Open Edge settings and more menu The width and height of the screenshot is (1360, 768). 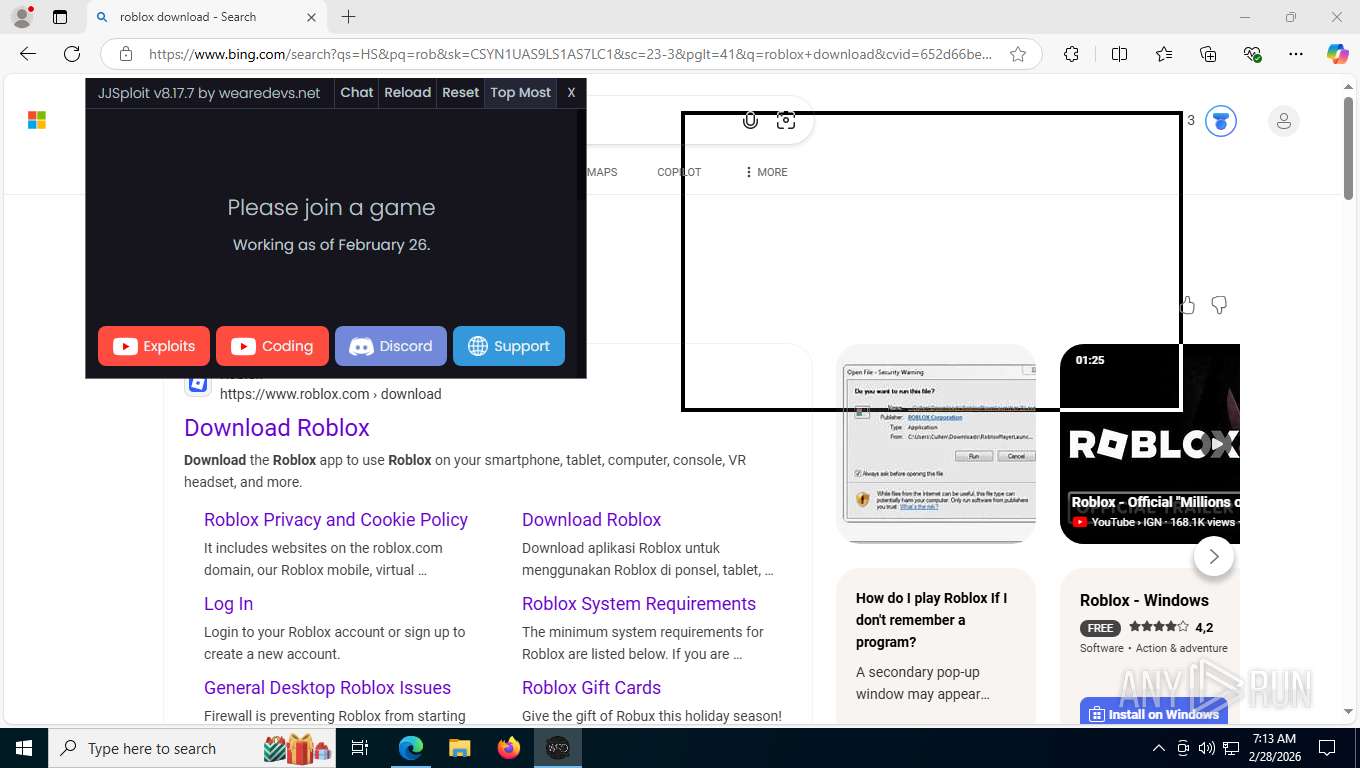[x=1296, y=54]
